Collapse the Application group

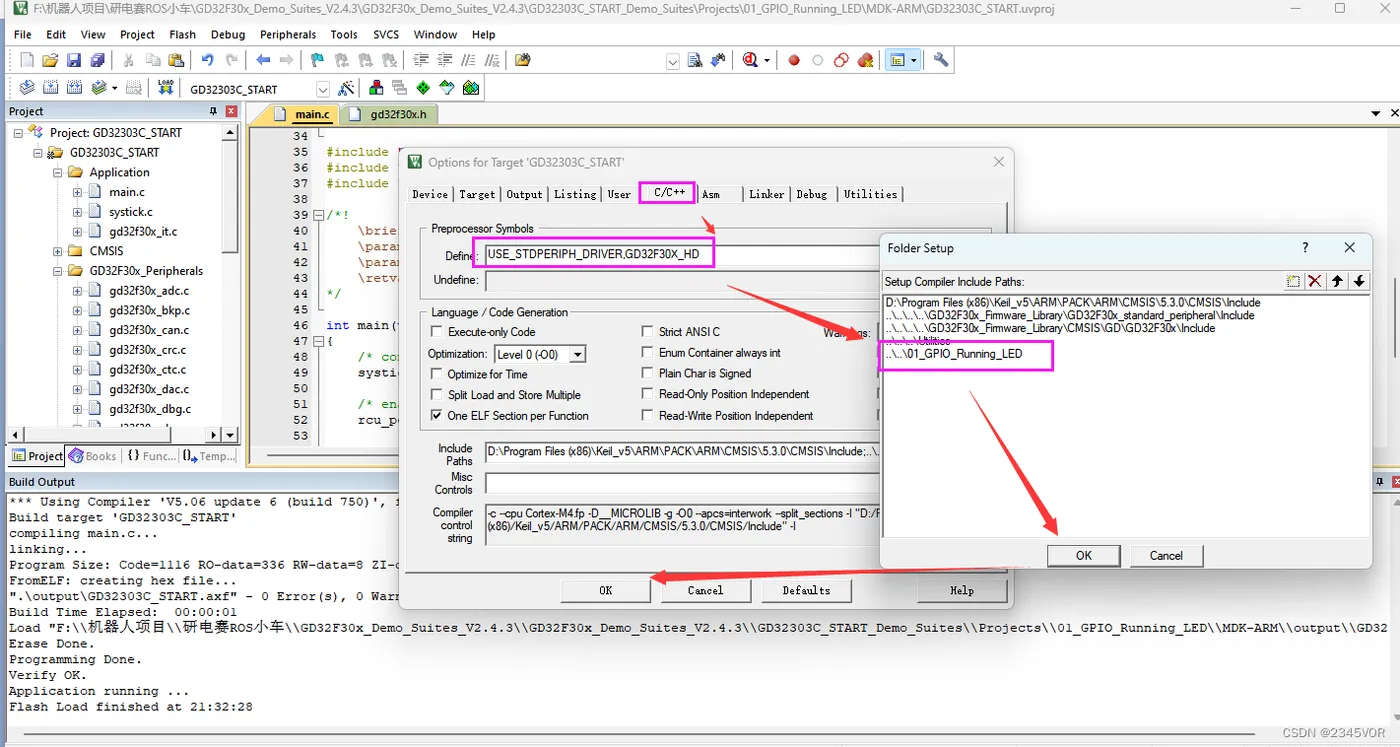pos(58,172)
